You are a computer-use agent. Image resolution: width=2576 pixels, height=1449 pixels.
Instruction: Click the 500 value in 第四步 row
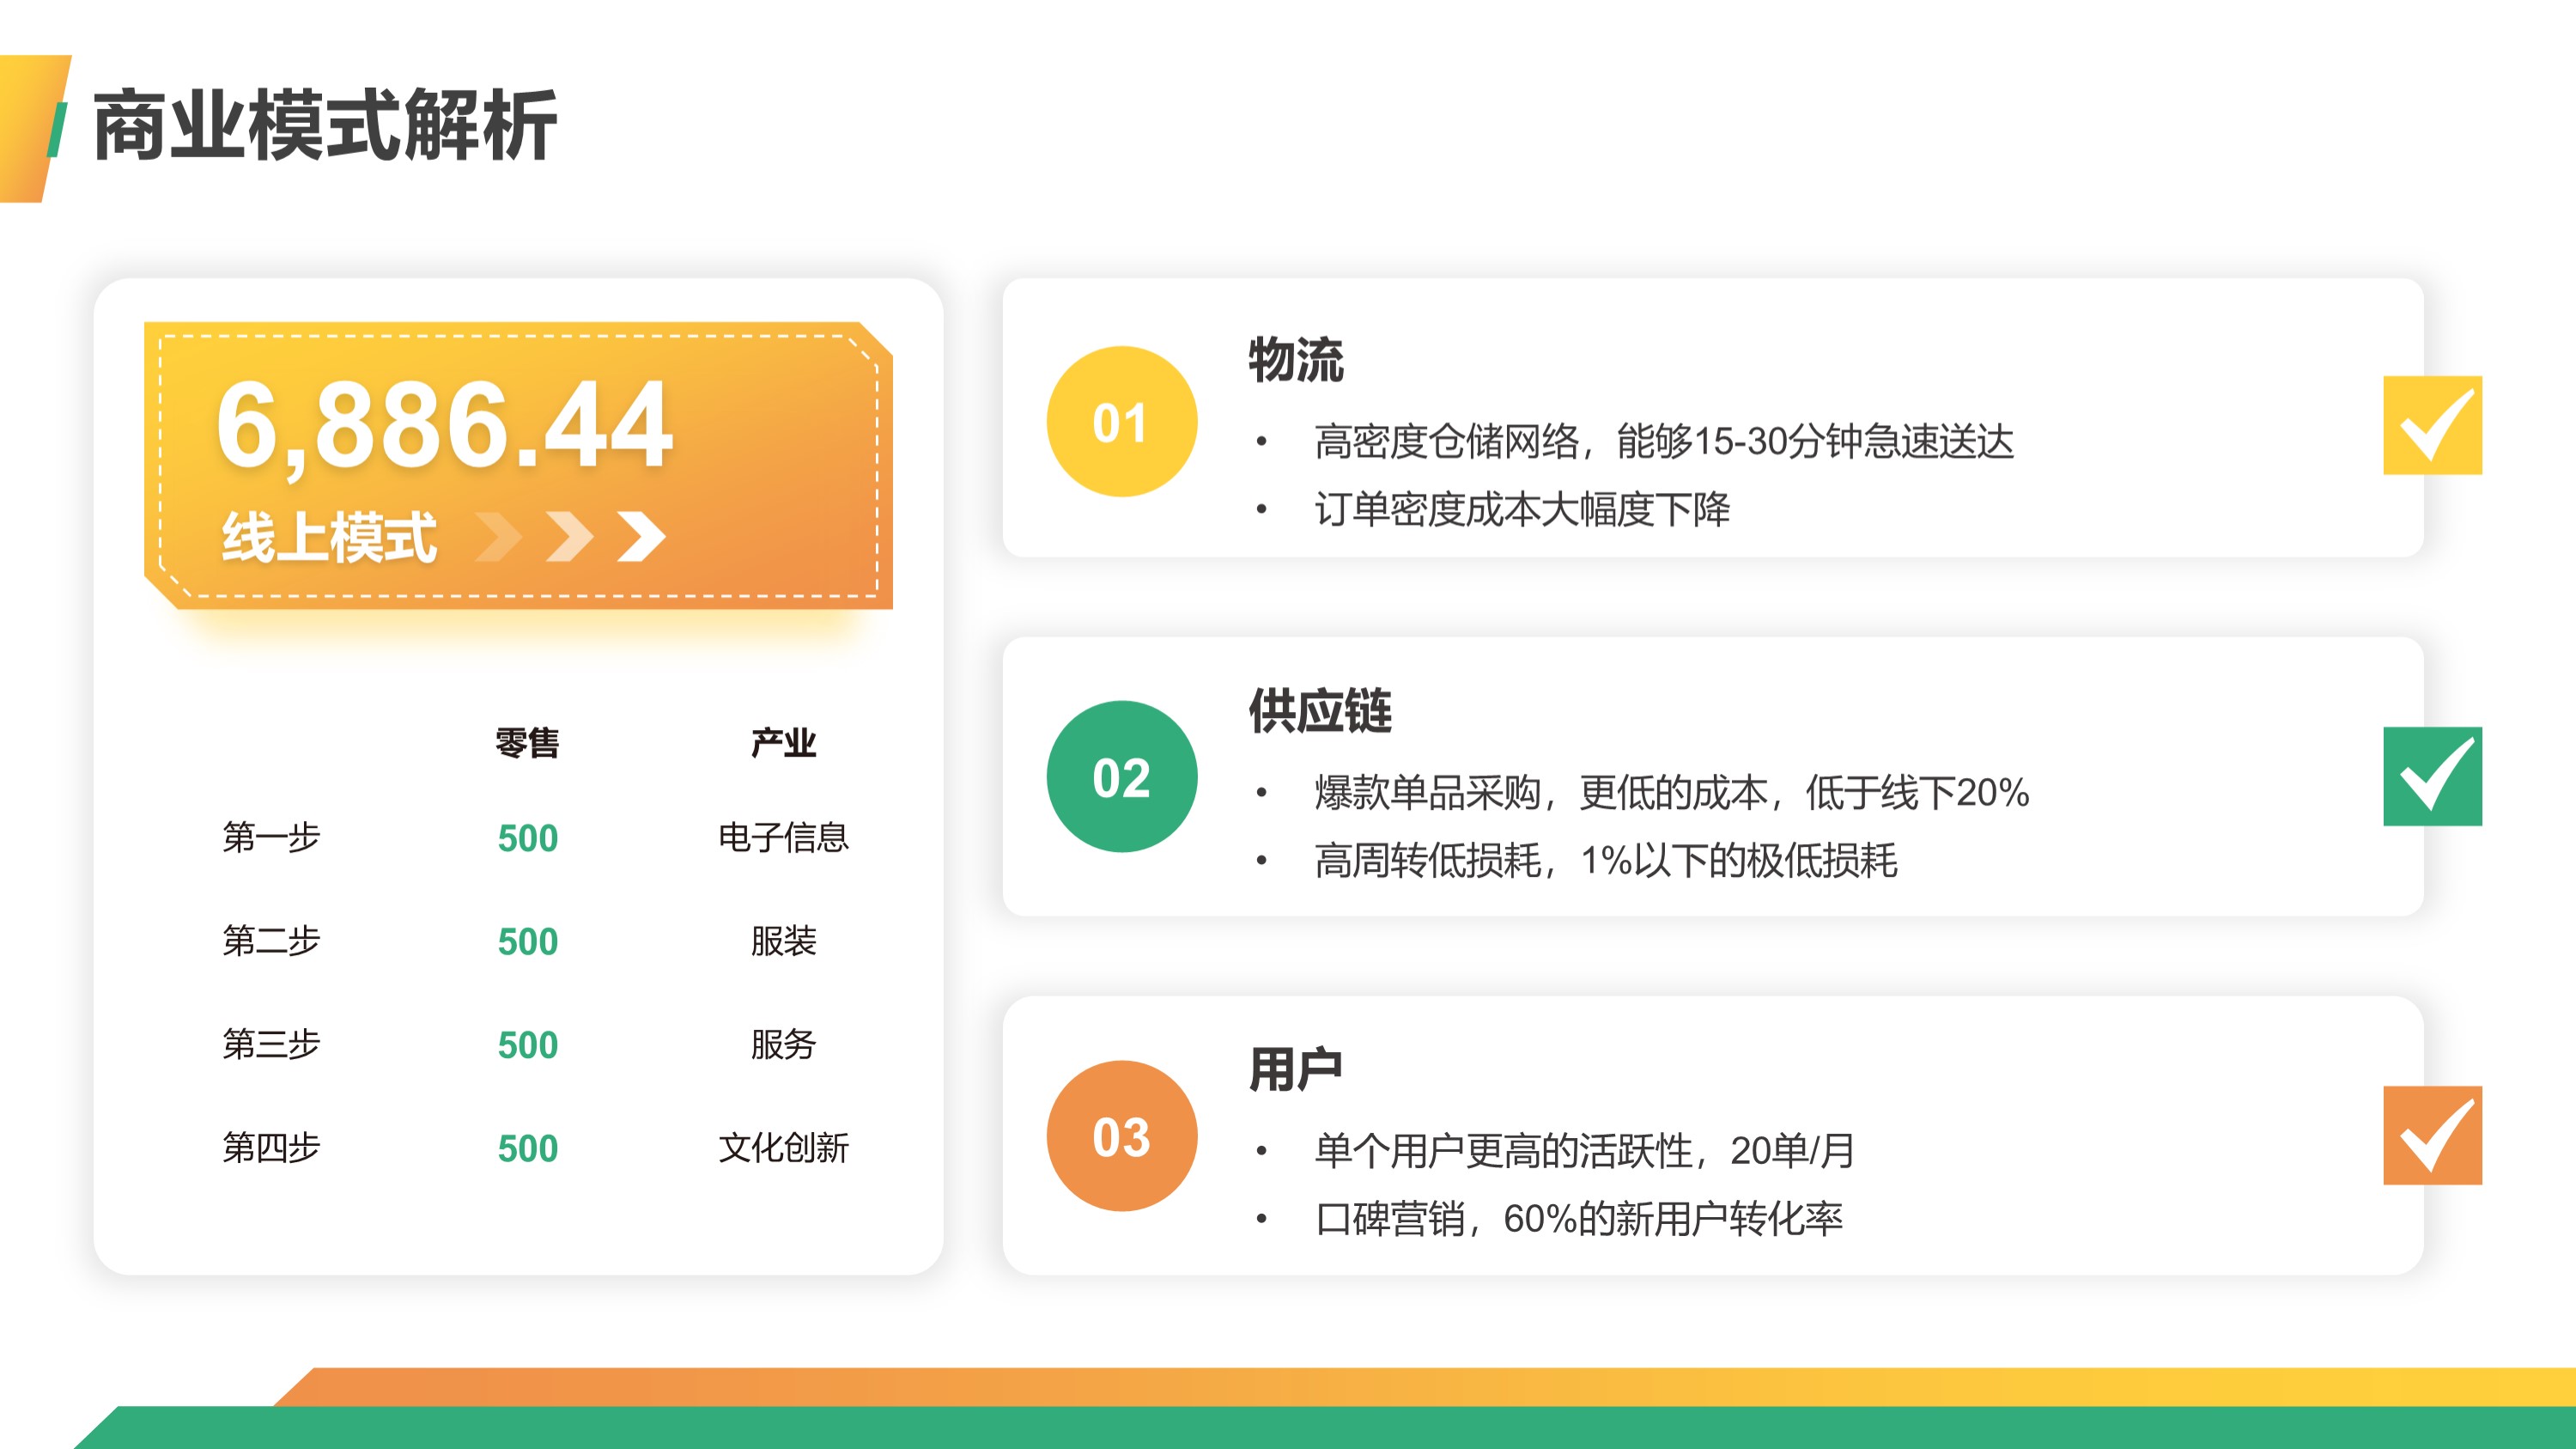(x=528, y=1149)
